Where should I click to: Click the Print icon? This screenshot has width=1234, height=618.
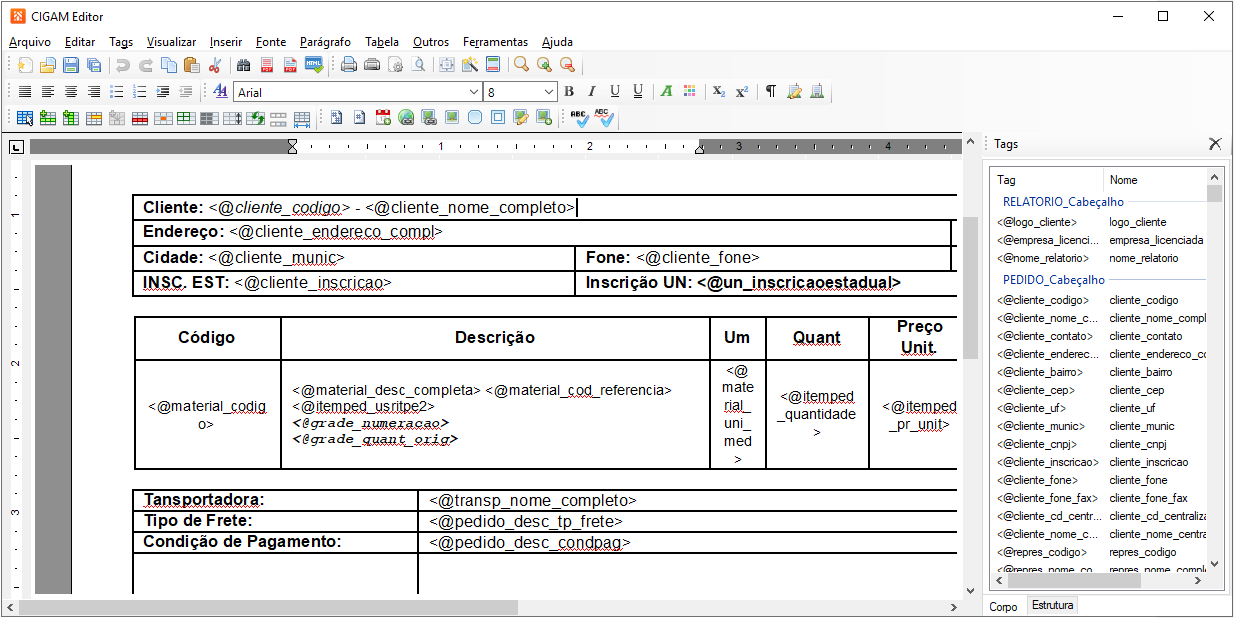(349, 65)
